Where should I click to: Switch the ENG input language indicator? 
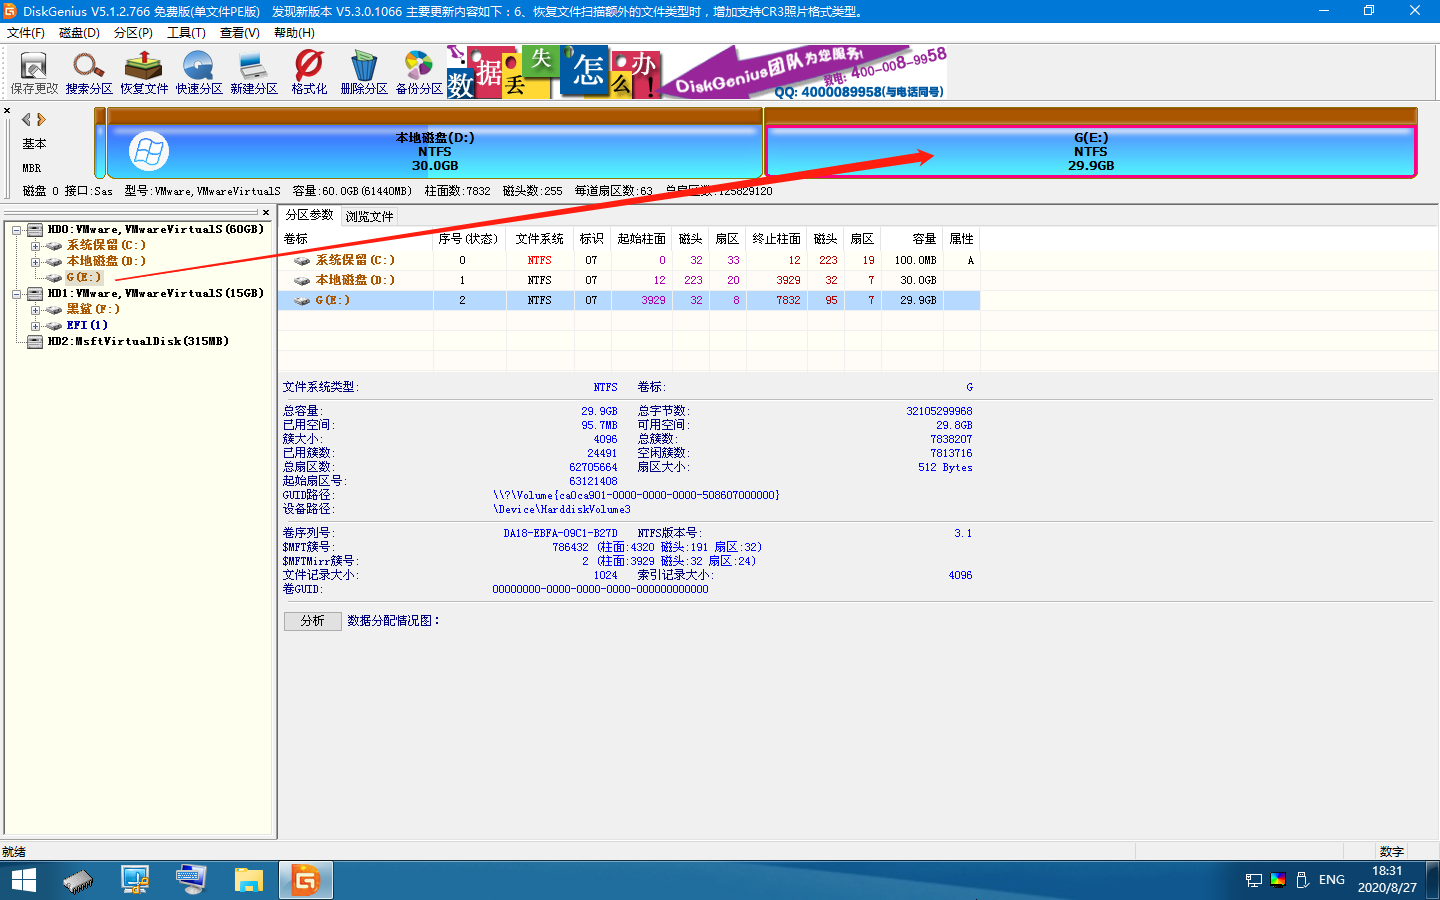coord(1332,880)
